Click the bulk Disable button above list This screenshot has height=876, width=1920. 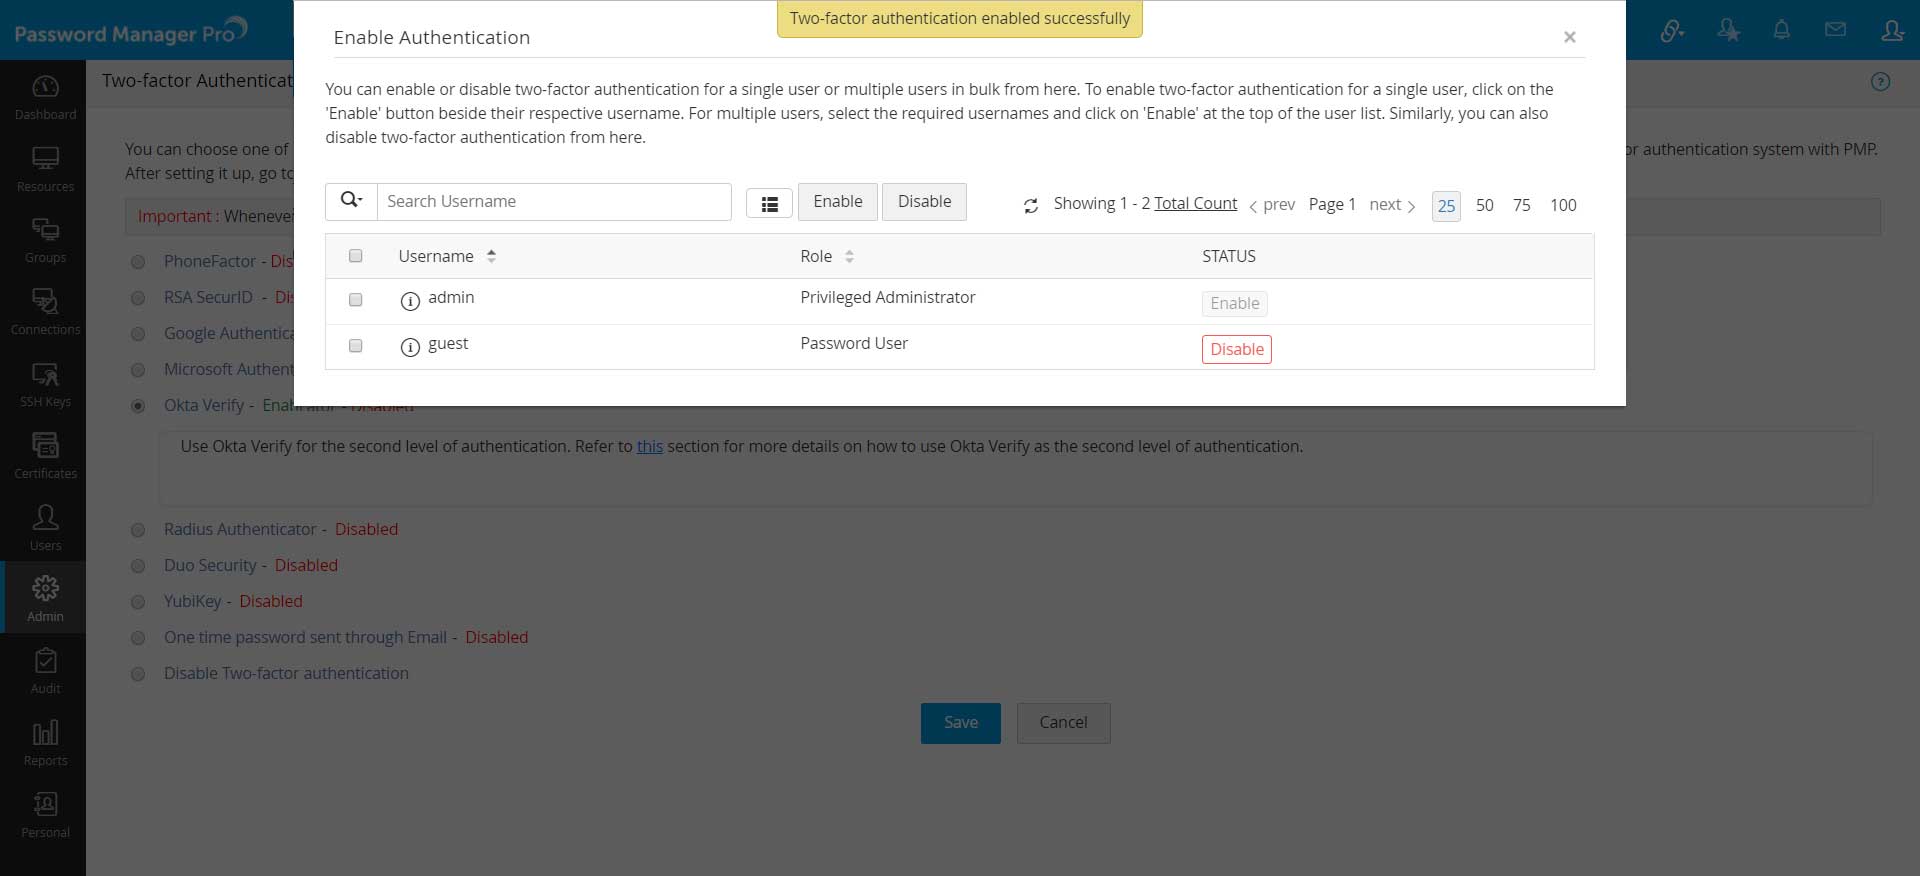[x=924, y=201]
